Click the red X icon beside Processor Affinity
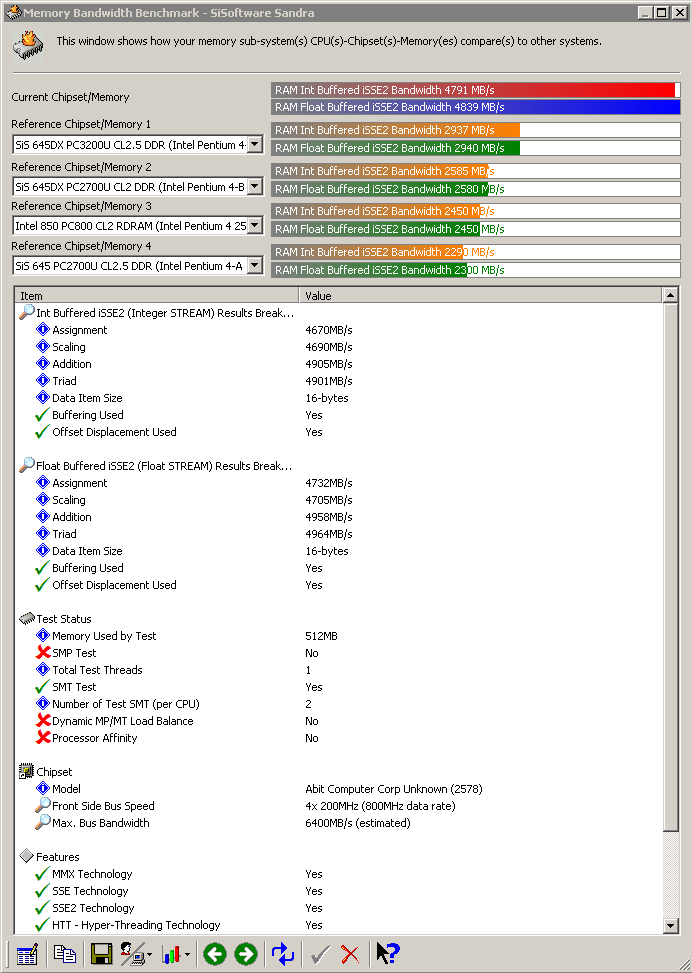Screen dimensions: 692x973 pos(43,738)
